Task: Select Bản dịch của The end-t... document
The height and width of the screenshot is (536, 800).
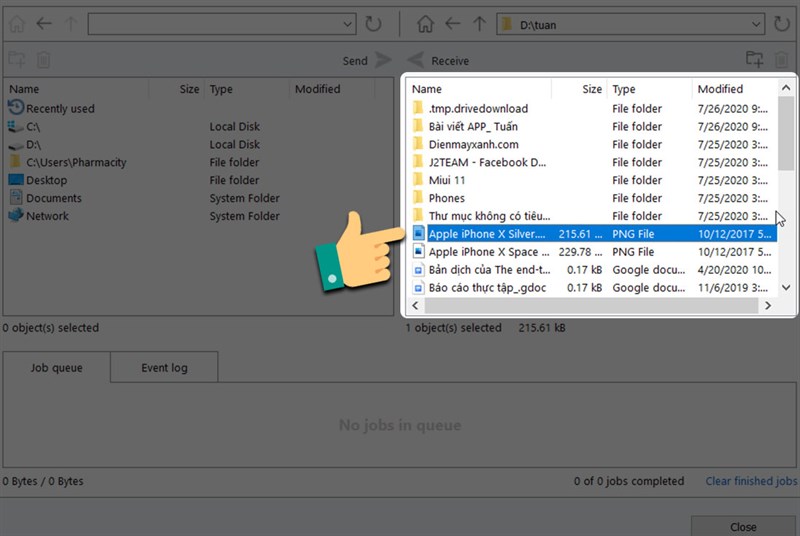Action: pos(592,269)
